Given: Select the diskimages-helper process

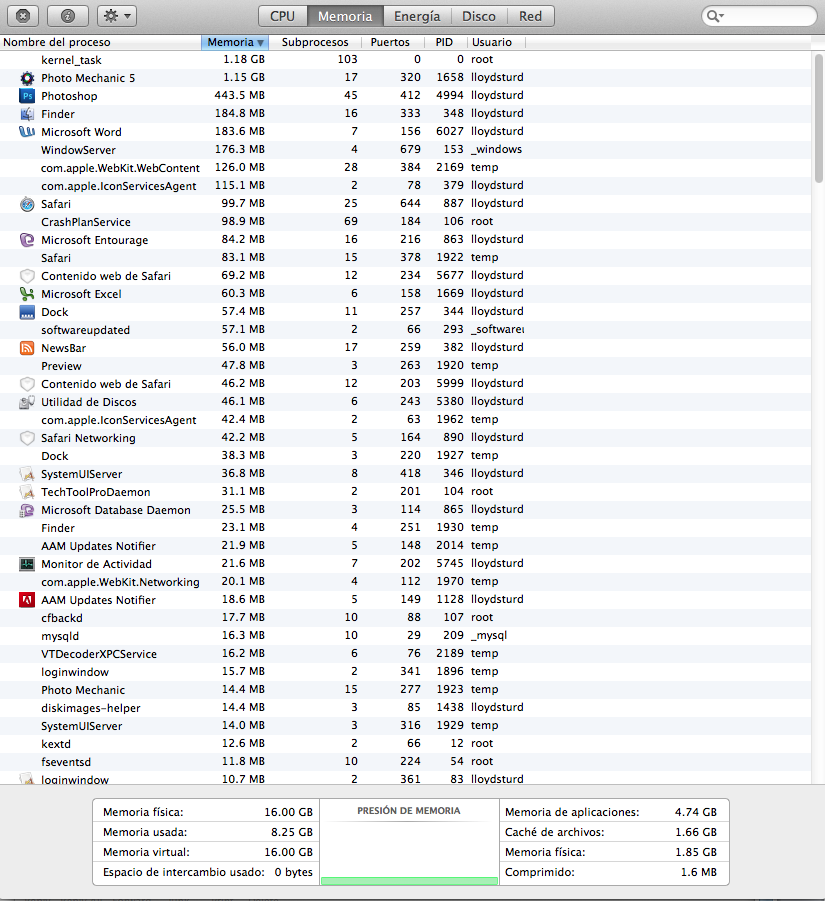Looking at the screenshot, I should 406,708.
